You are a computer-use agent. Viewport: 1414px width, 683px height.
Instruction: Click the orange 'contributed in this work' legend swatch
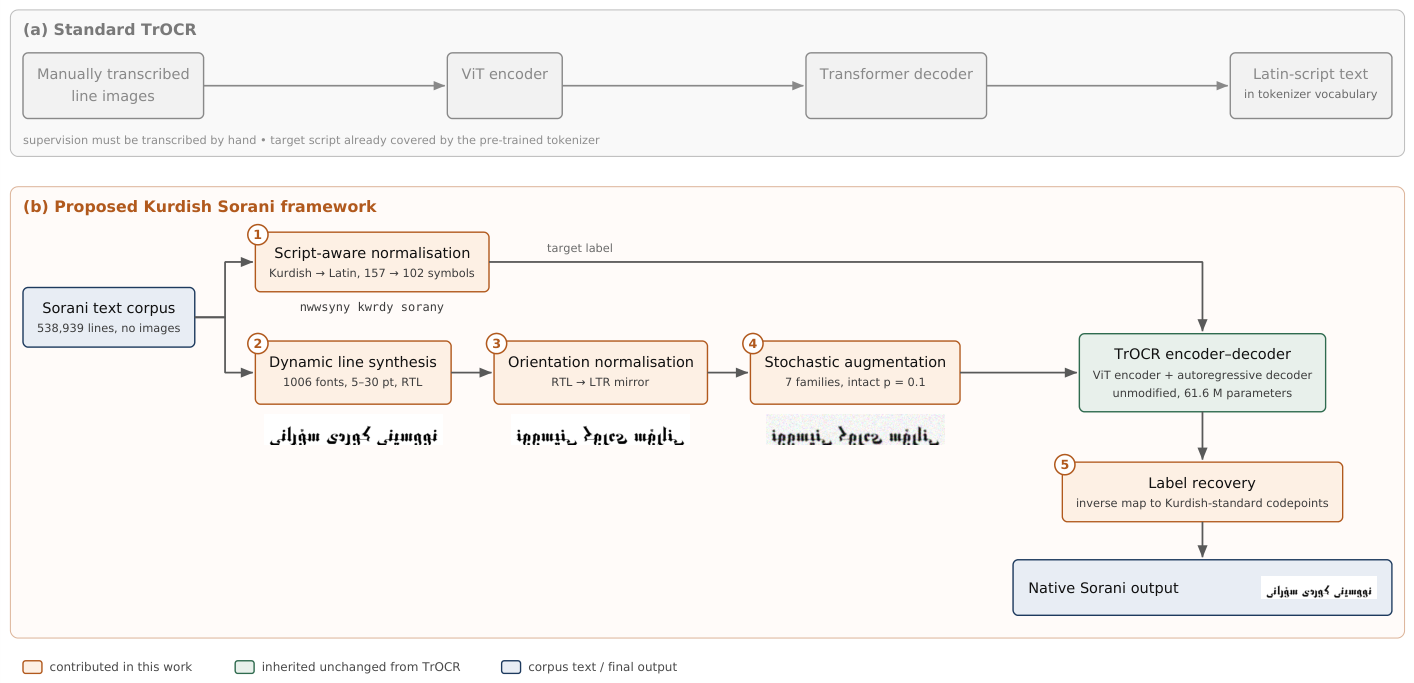32,667
